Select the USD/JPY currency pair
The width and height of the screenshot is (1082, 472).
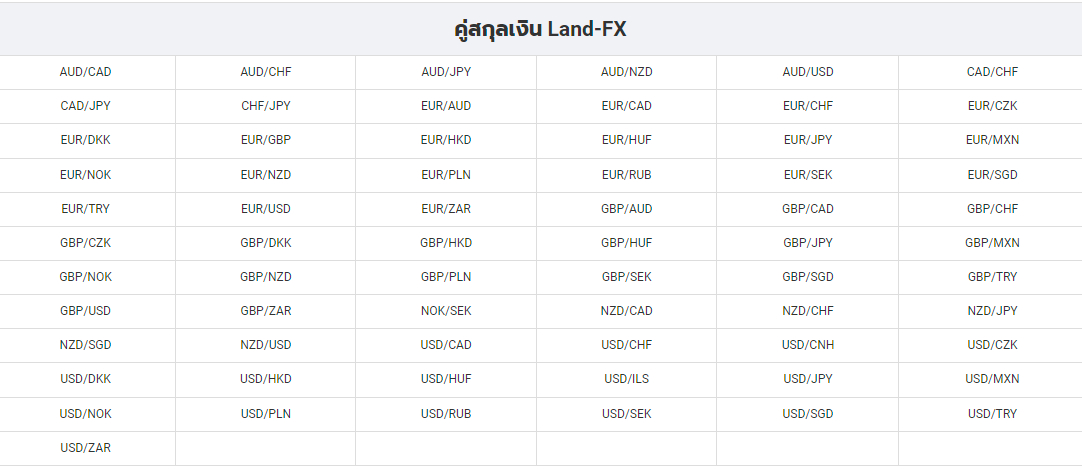[807, 379]
